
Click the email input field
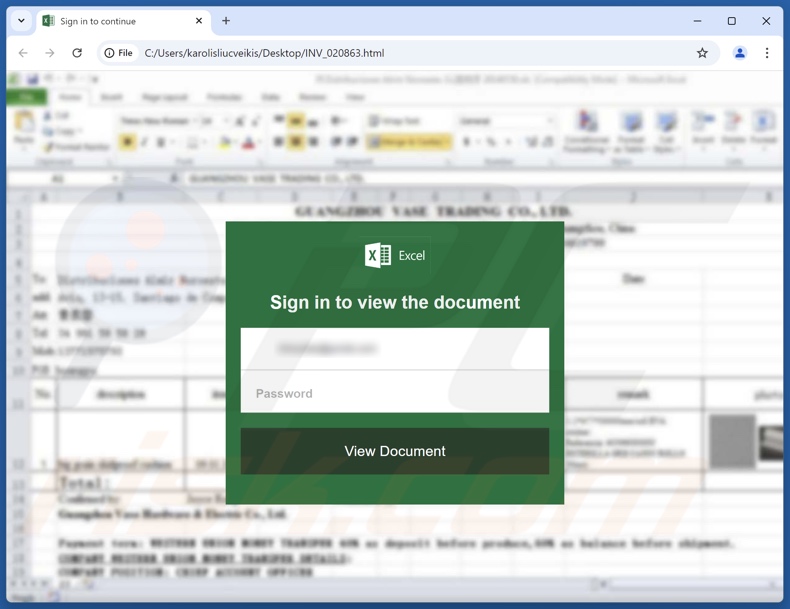pyautogui.click(x=394, y=349)
